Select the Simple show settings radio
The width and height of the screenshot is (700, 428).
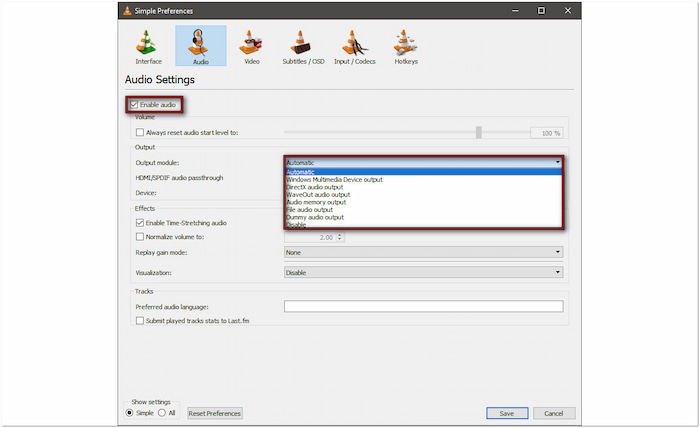pos(129,413)
